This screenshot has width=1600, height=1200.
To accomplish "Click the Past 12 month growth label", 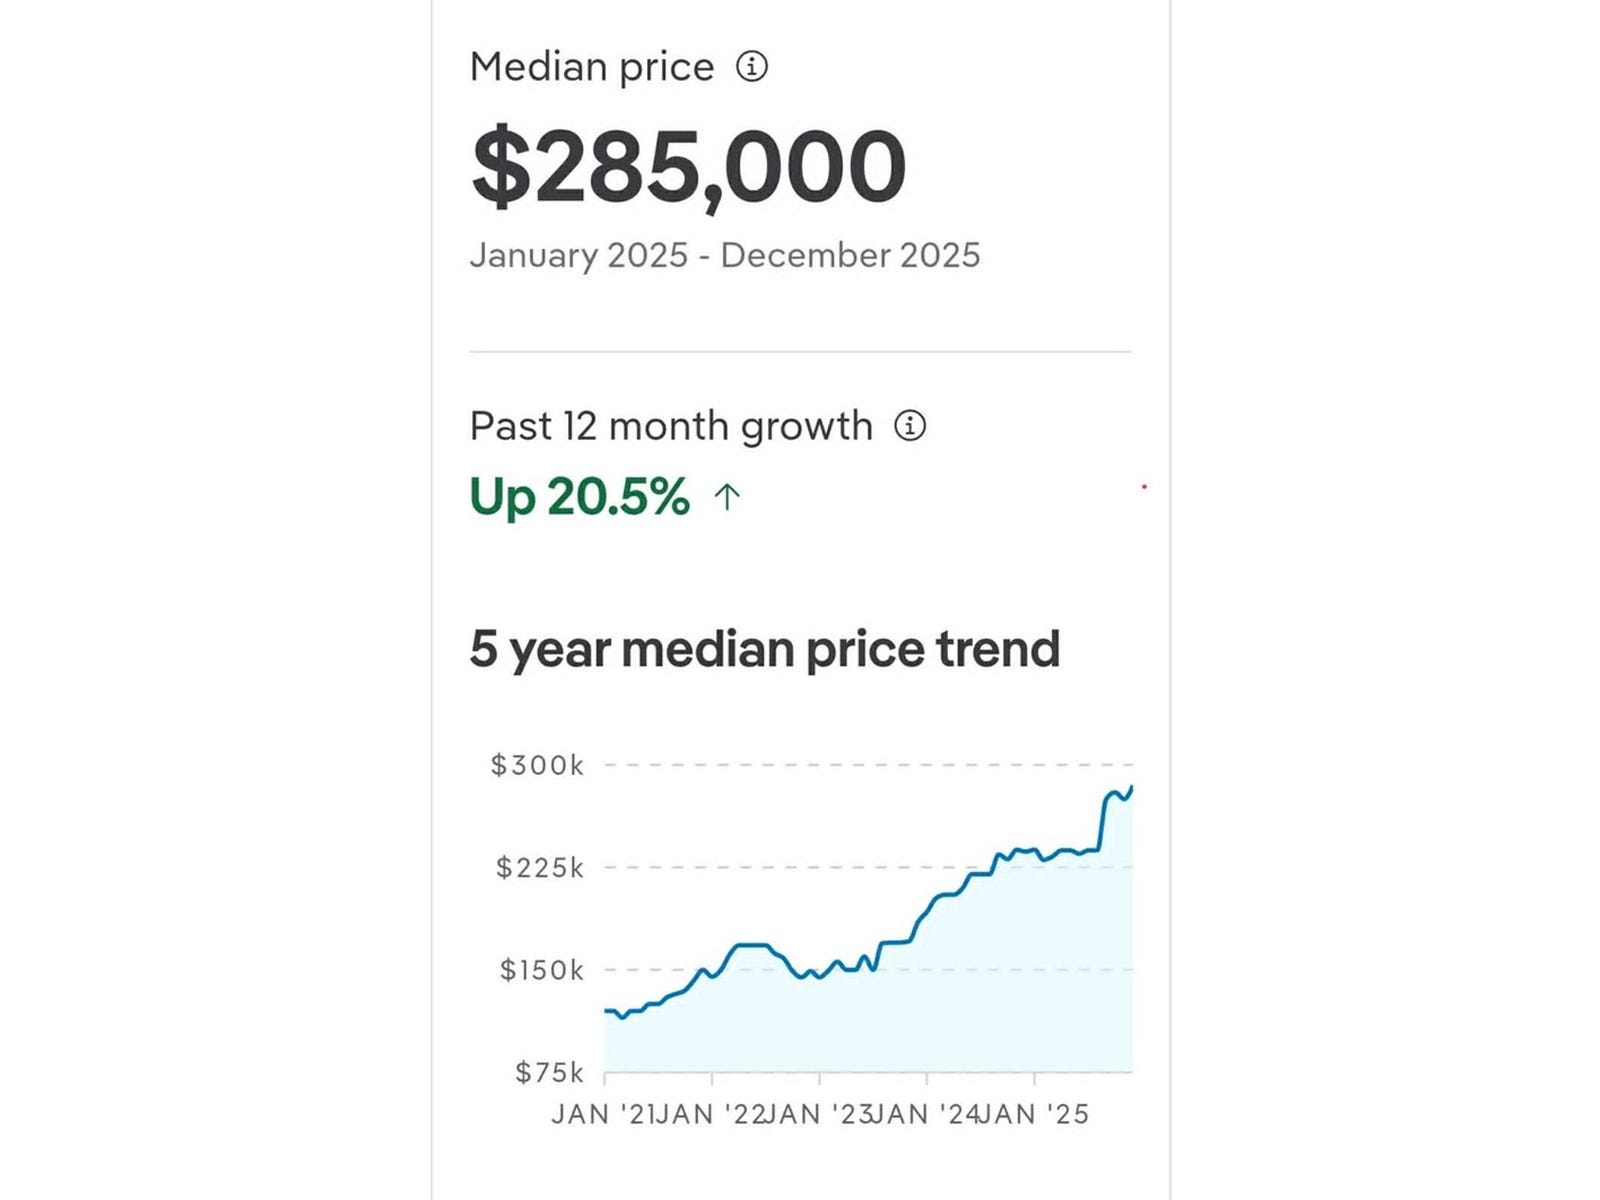I will 671,427.
